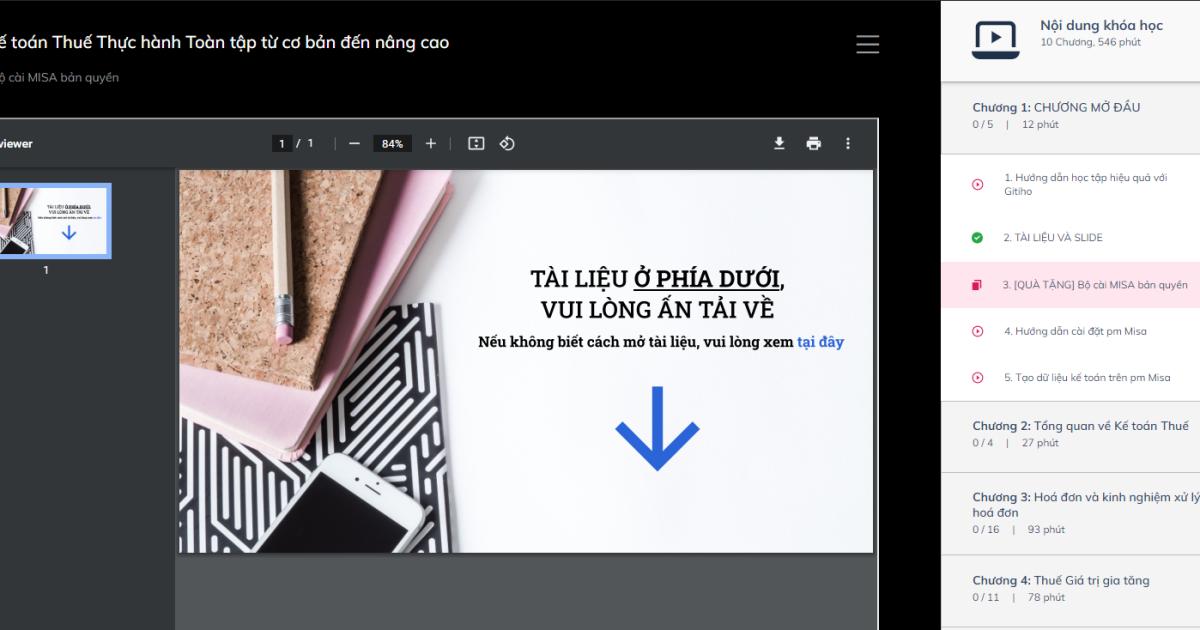Click play icon of lesson 1 Gitiho
This screenshot has width=1200, height=630.
(977, 184)
